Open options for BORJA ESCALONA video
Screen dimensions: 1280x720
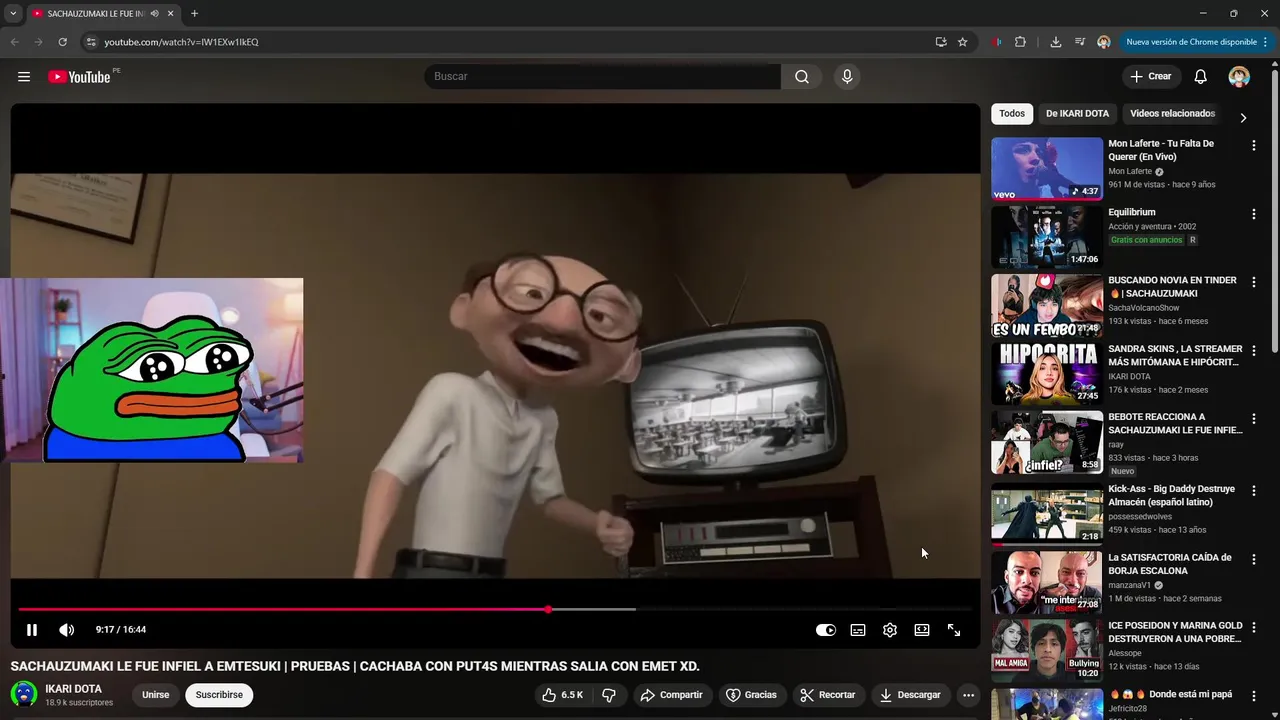coord(1253,560)
